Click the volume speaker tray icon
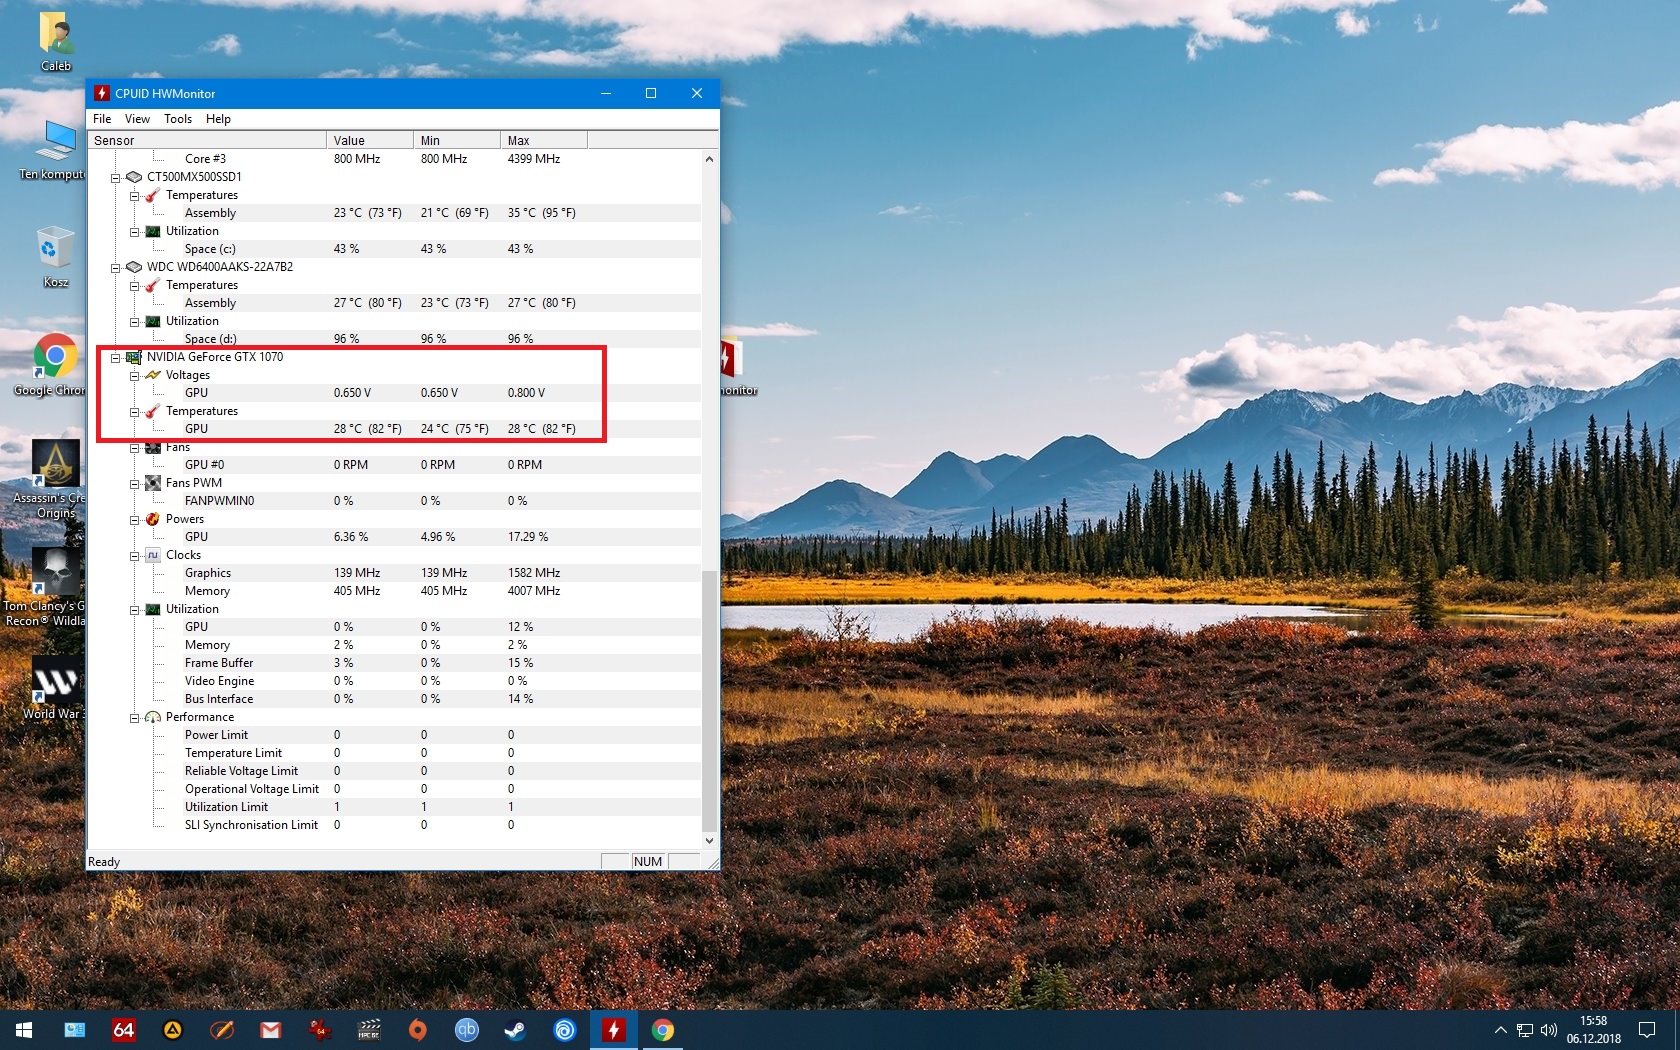Screen dimensions: 1680x1050 [1549, 1030]
